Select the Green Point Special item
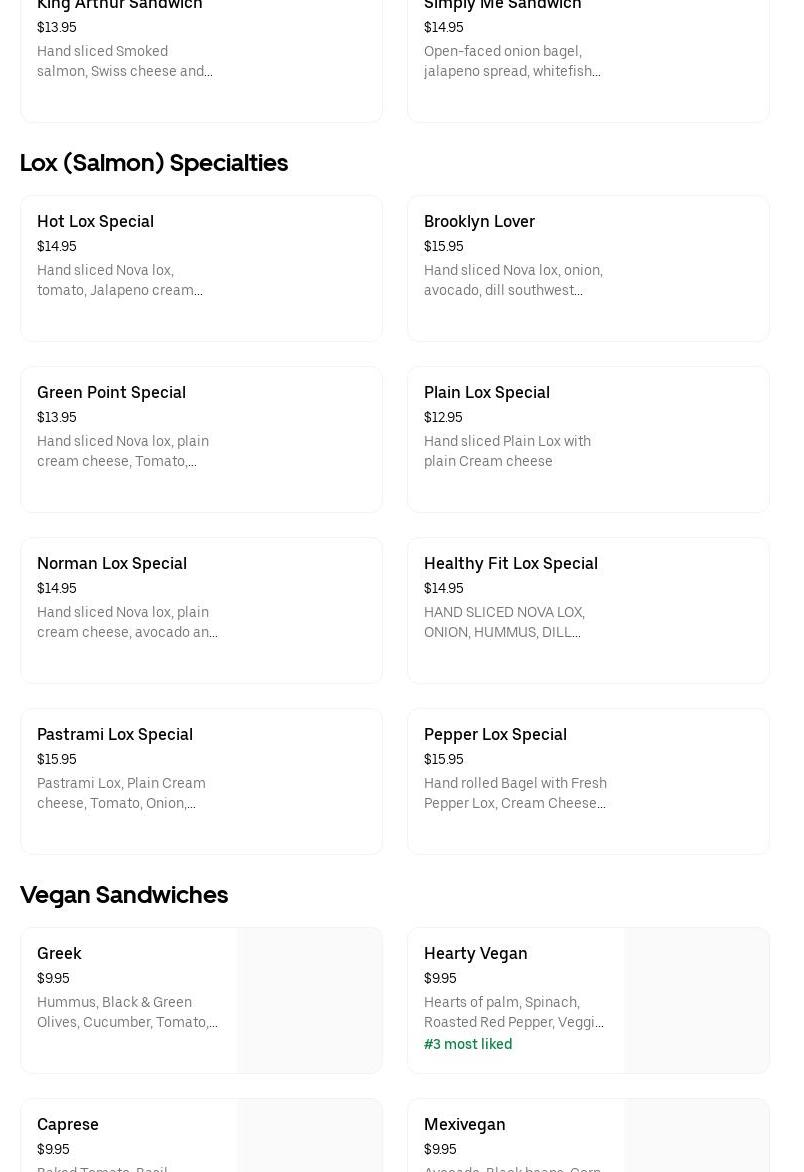 click(x=201, y=439)
